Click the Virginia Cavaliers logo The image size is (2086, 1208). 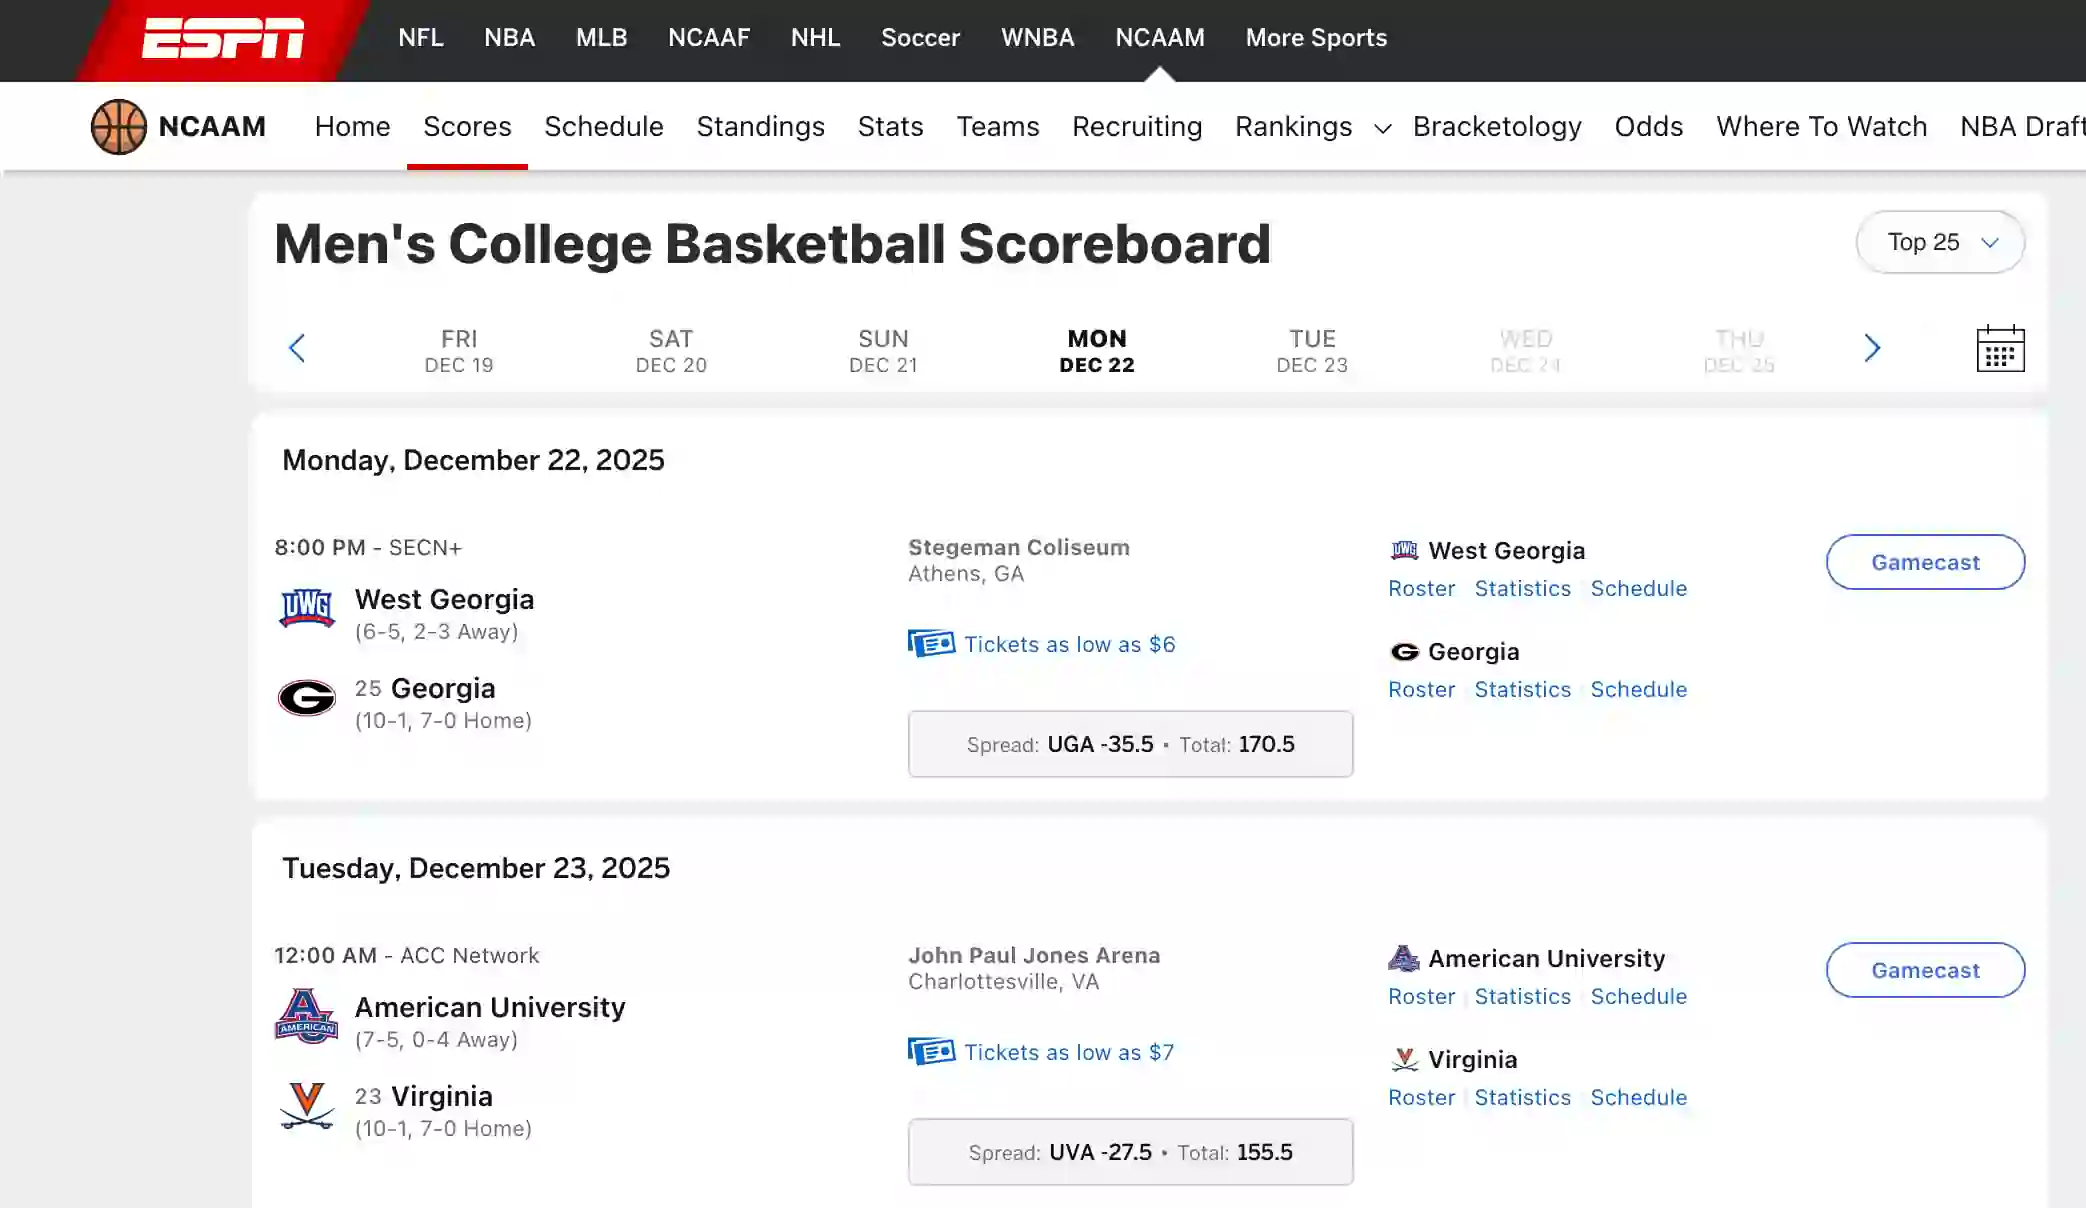click(308, 1106)
